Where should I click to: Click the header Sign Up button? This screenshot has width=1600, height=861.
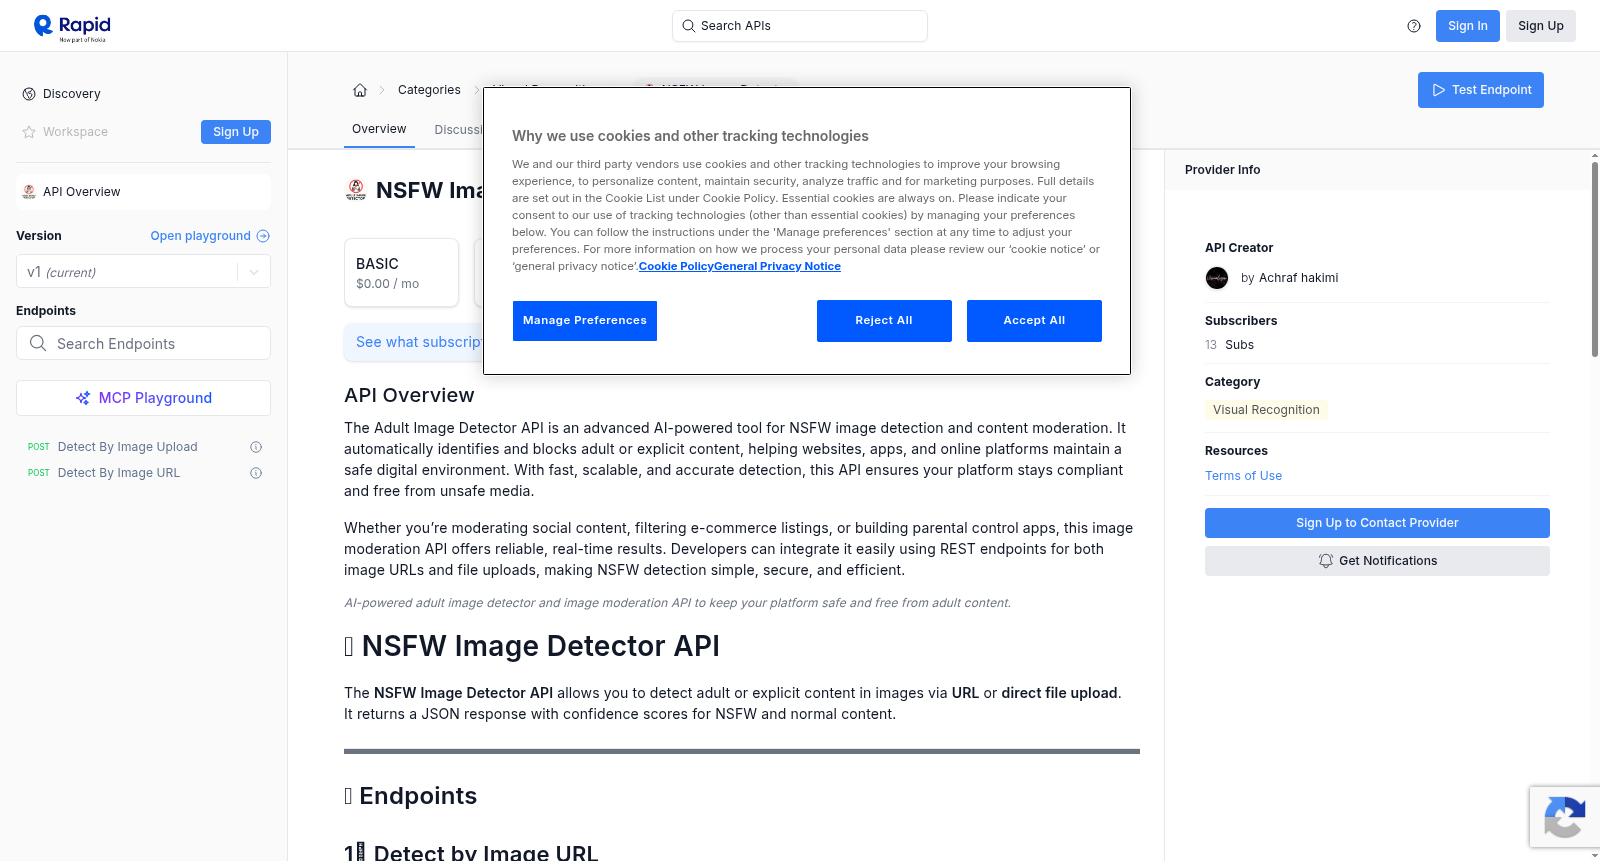pyautogui.click(x=1541, y=26)
